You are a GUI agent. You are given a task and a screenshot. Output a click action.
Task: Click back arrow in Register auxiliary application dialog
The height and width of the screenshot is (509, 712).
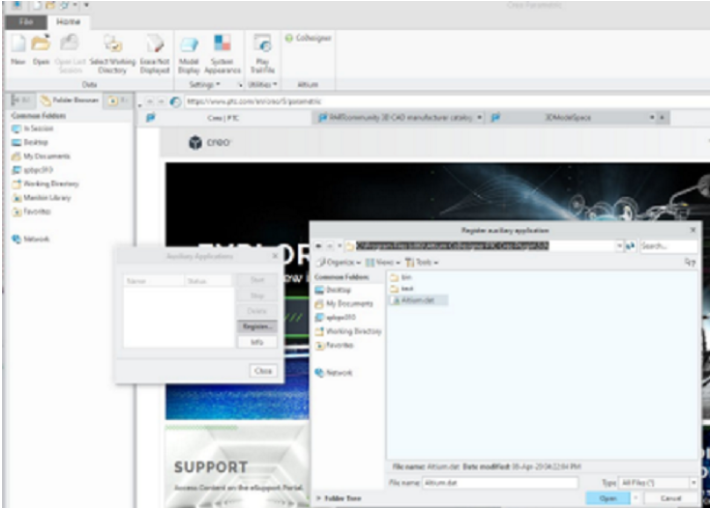(319, 246)
